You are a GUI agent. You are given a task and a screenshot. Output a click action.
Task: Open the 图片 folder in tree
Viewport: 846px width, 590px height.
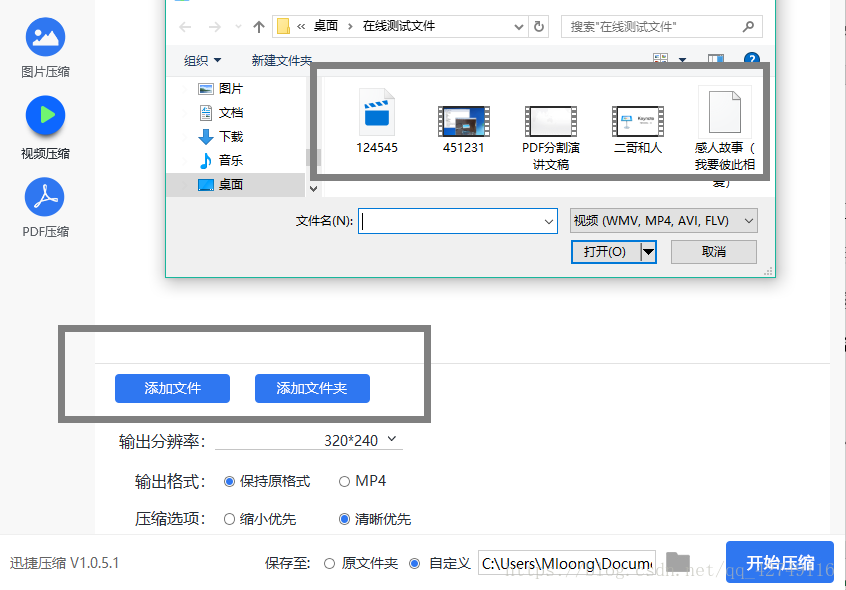tap(221, 88)
